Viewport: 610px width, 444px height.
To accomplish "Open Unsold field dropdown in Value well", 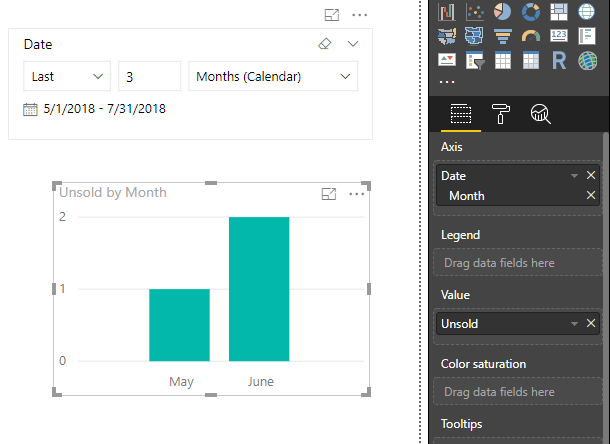I will click(x=574, y=324).
